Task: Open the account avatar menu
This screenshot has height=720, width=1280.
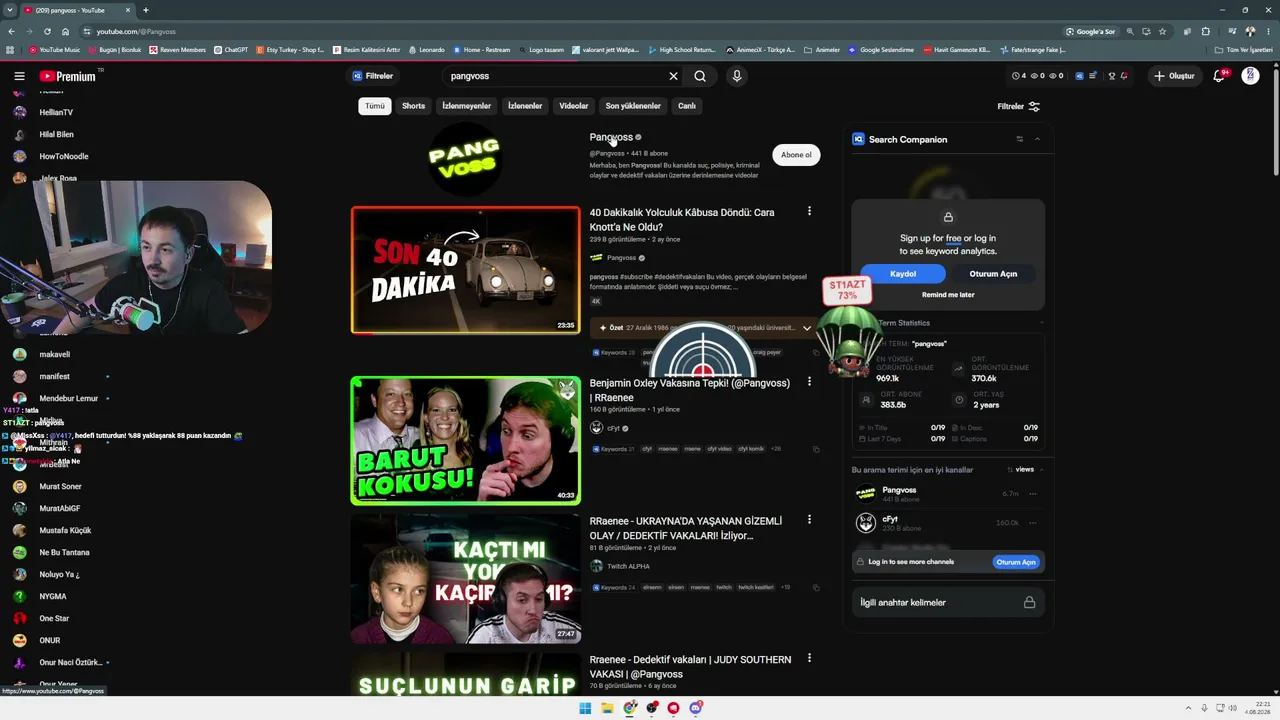Action: (x=1250, y=76)
